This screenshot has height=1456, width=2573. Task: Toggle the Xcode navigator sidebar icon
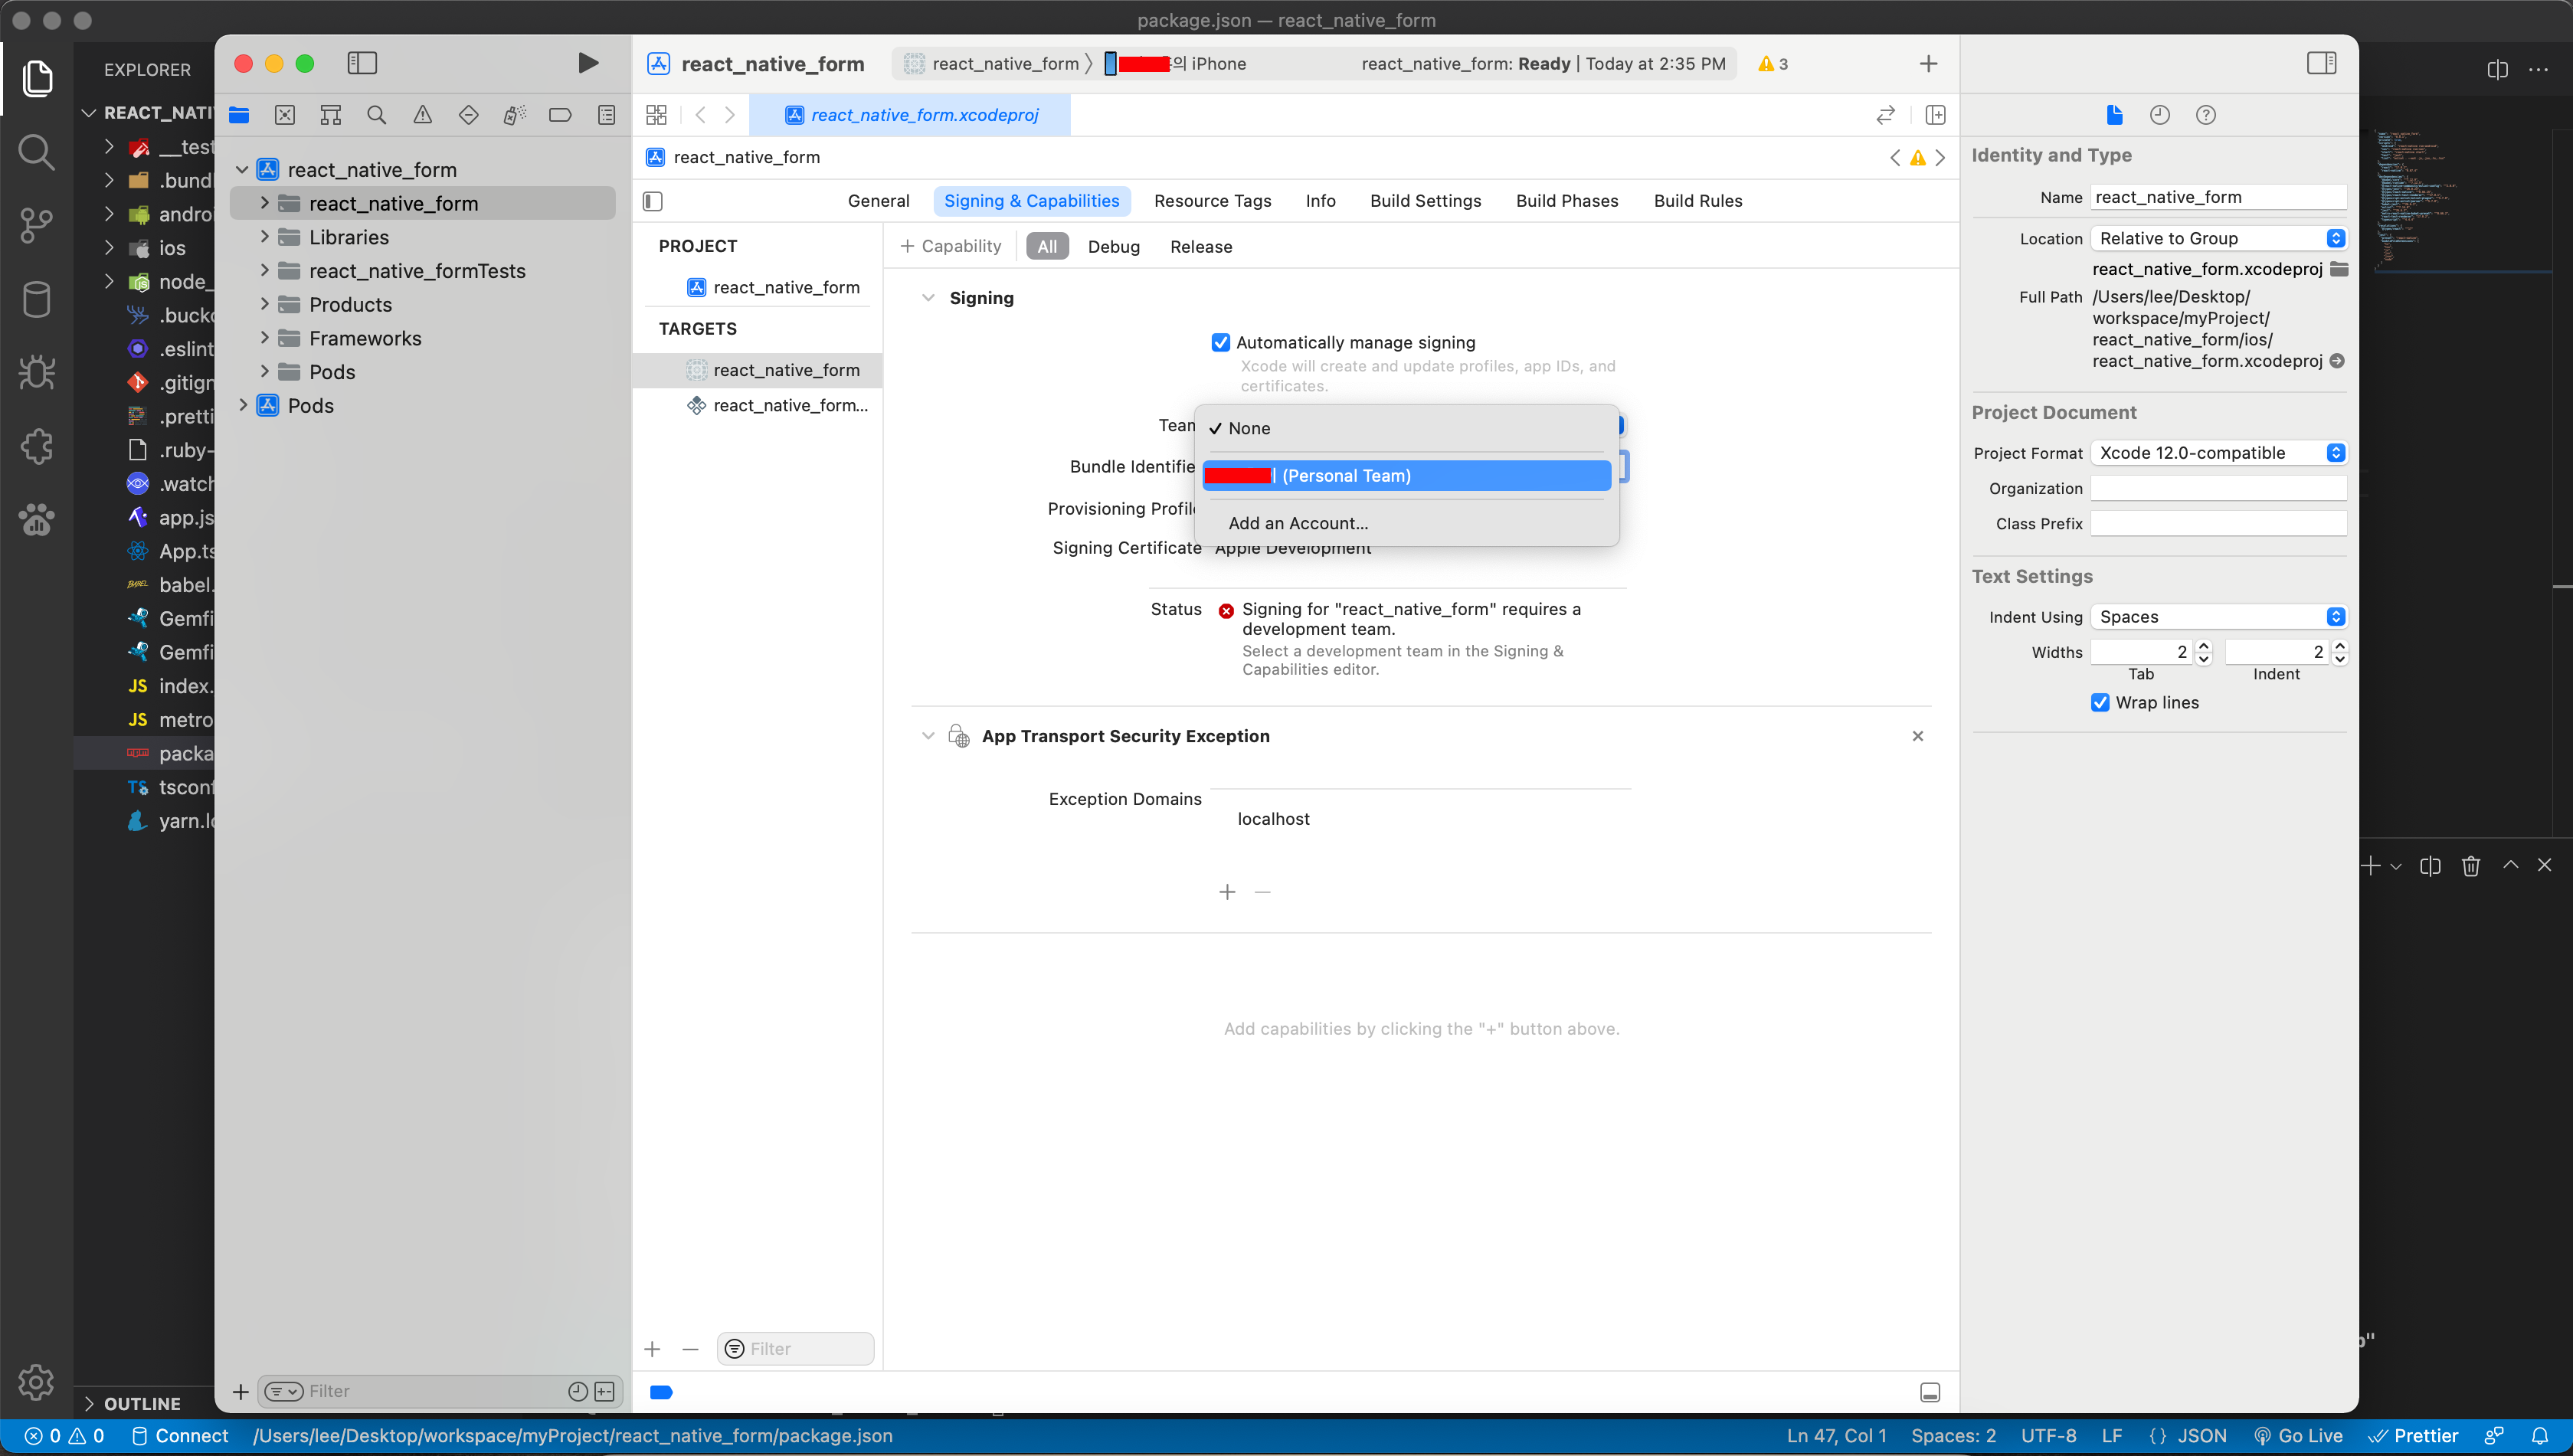362,63
